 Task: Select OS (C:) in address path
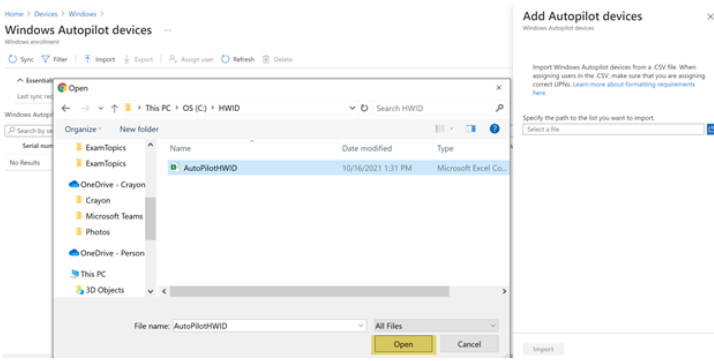(x=194, y=108)
